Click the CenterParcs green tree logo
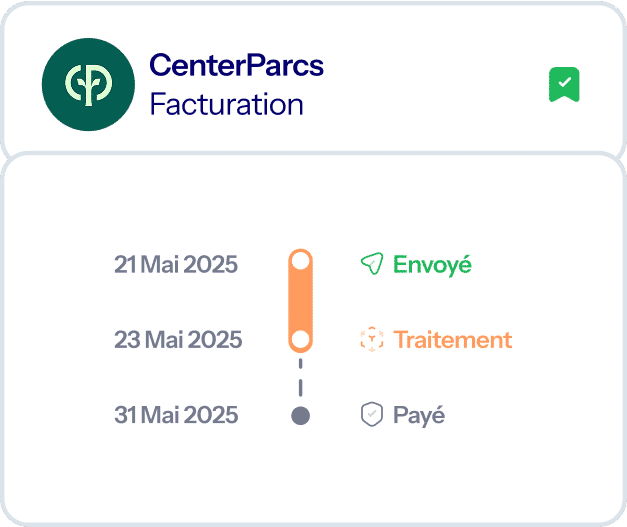Viewport: 627px width, 527px height. pos(87,83)
